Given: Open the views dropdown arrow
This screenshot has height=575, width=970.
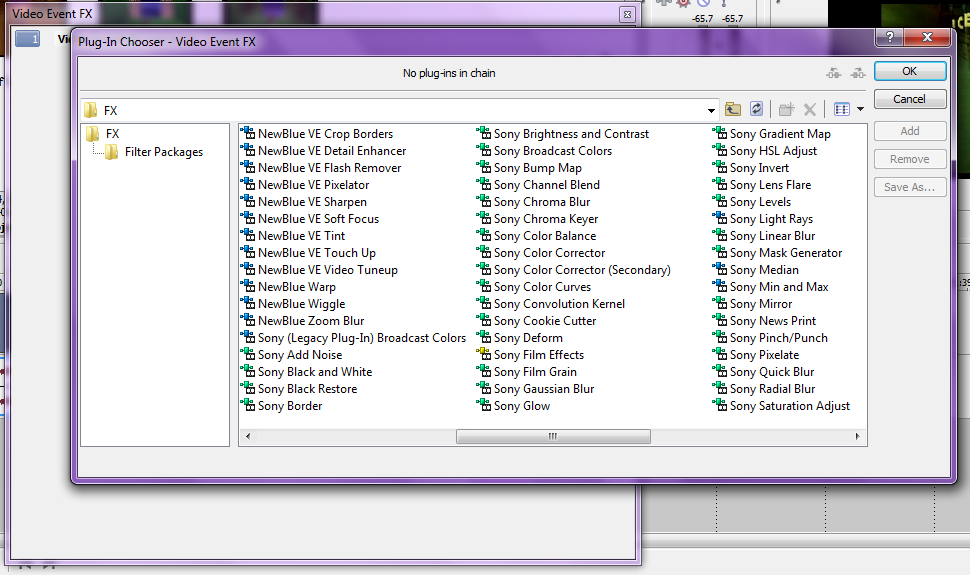Looking at the screenshot, I should [861, 110].
